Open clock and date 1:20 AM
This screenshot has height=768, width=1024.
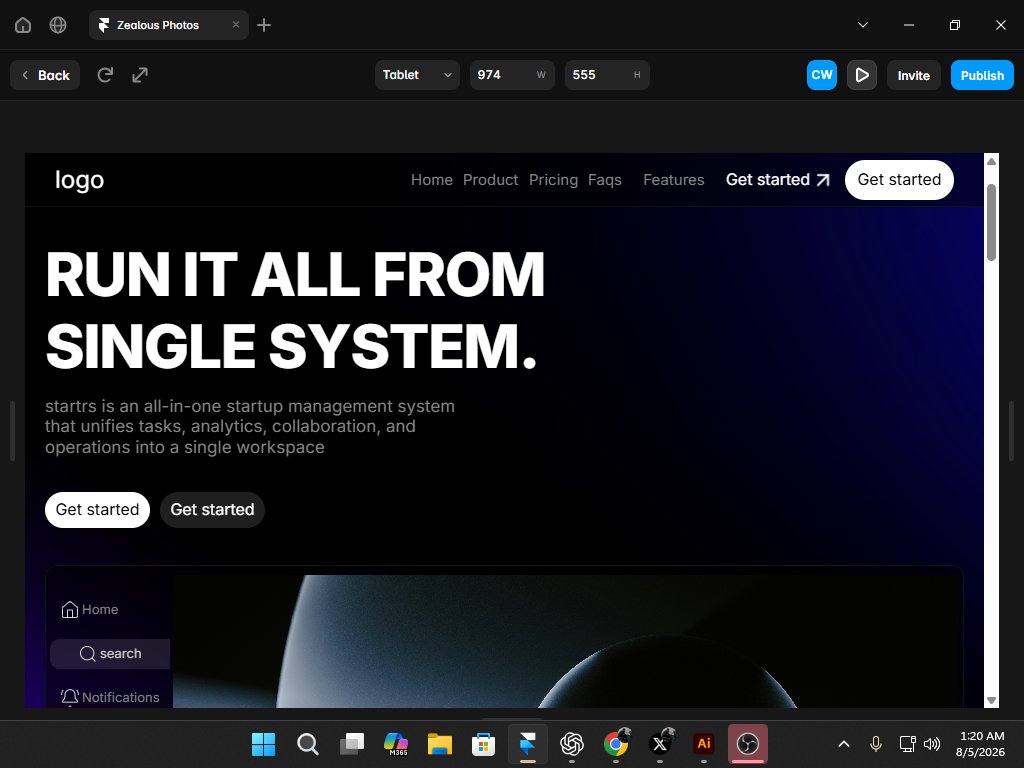(x=980, y=744)
